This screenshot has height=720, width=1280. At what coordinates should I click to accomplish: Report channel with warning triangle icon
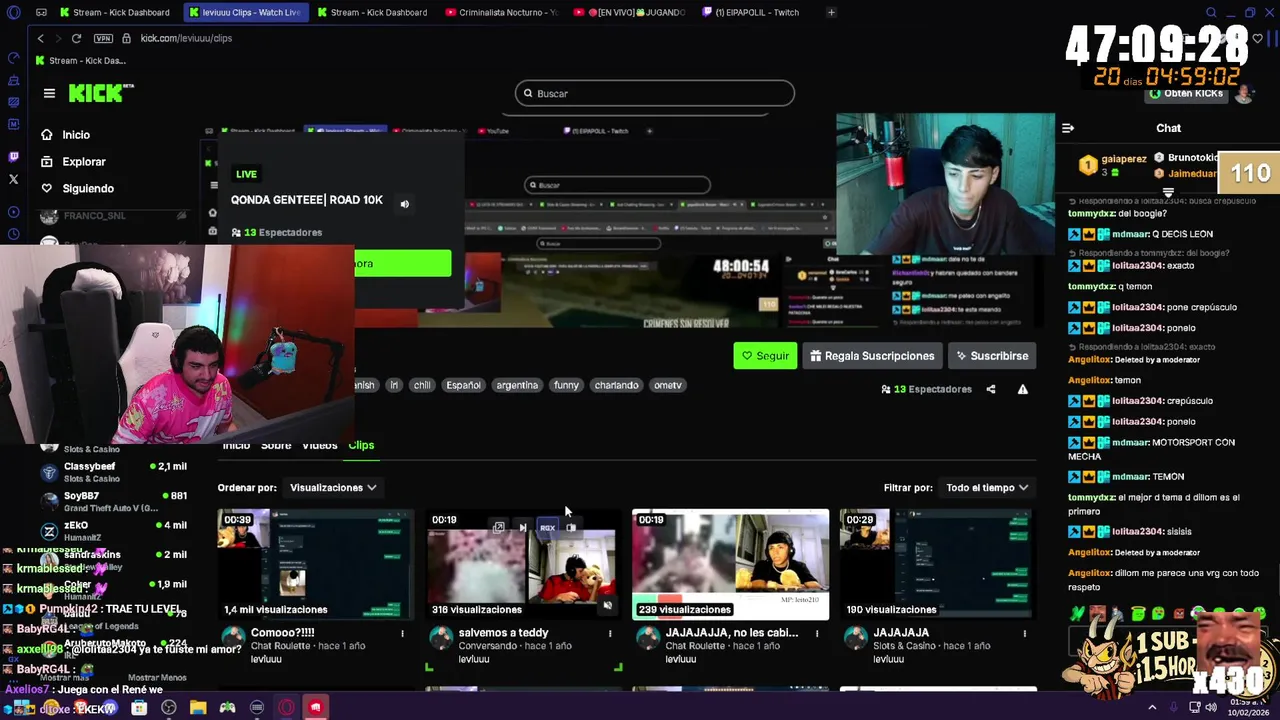[x=1022, y=389]
